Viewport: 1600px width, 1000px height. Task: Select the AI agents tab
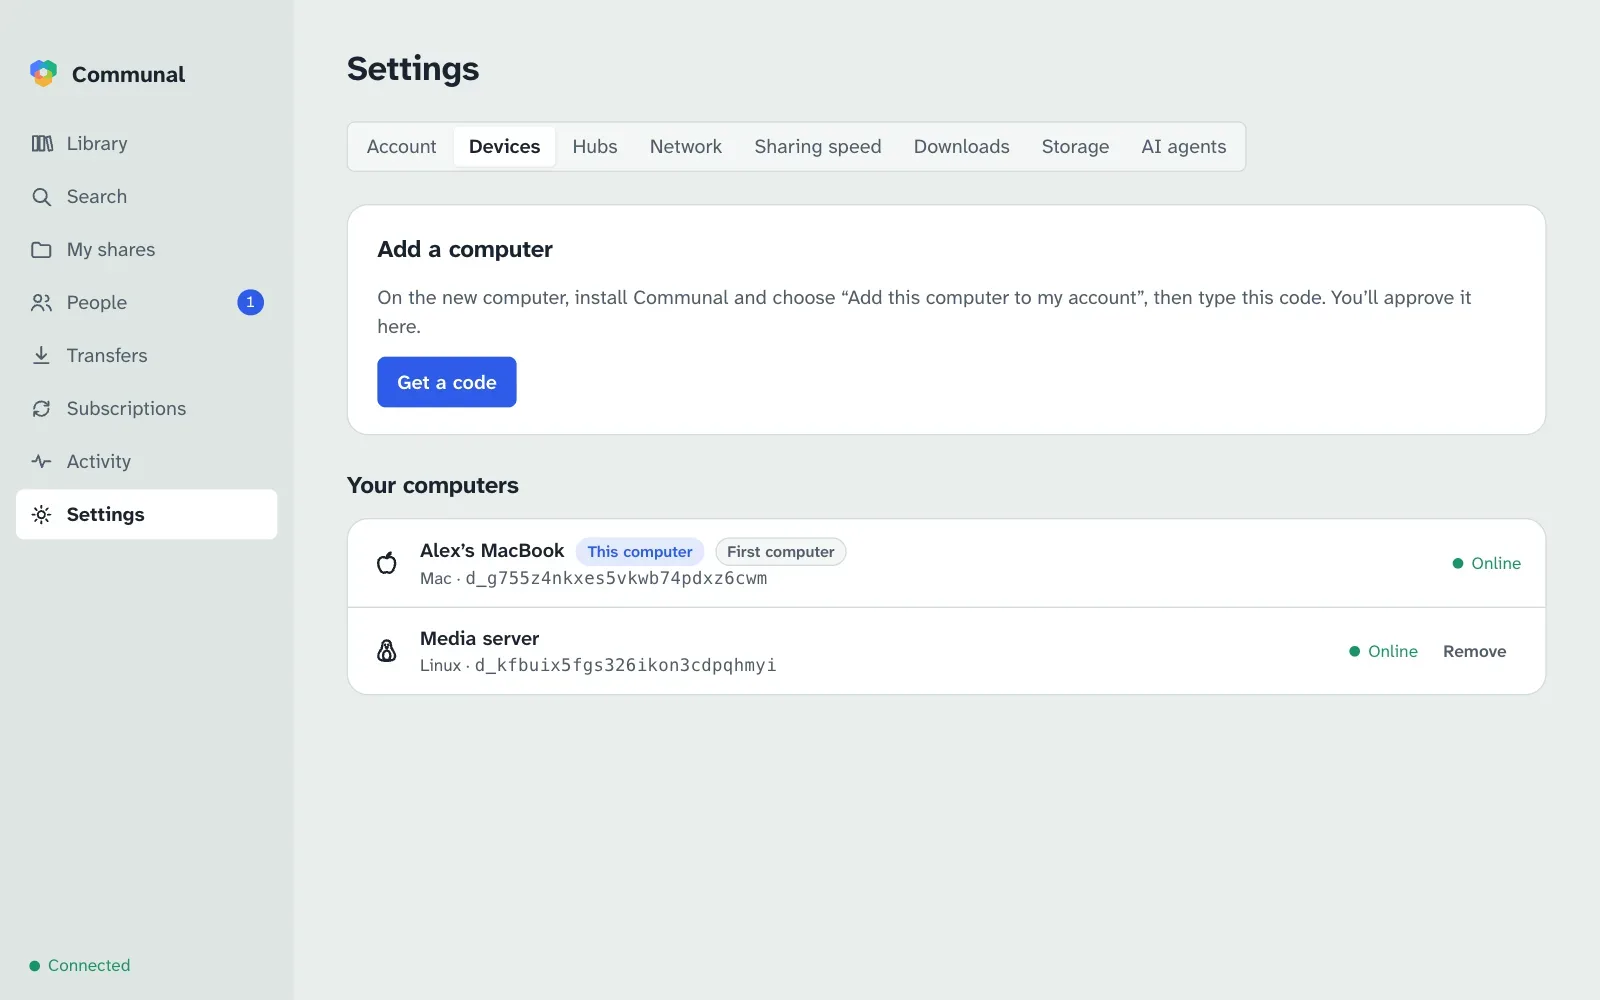[x=1184, y=147]
